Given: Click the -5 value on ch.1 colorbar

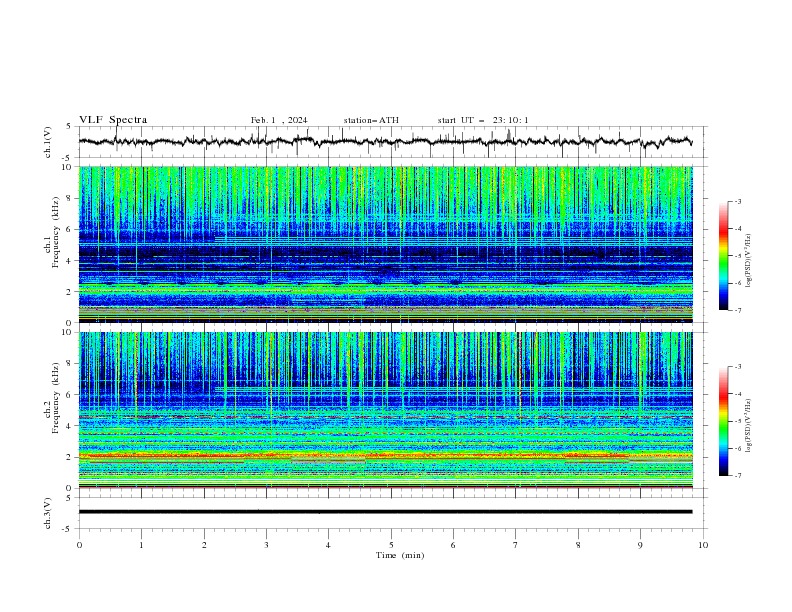Looking at the screenshot, I should click(x=737, y=256).
